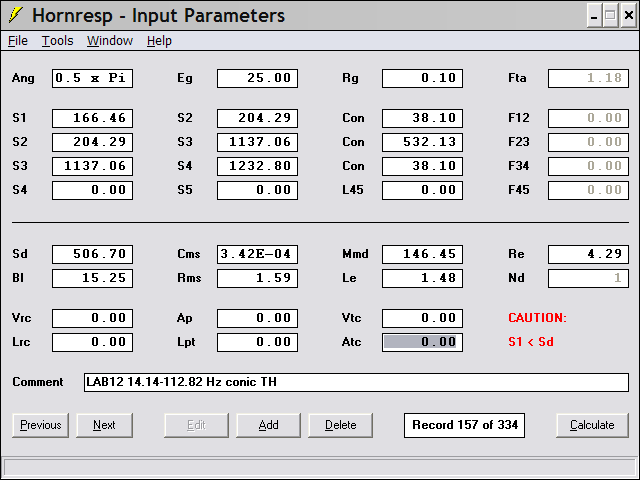The height and width of the screenshot is (480, 640).
Task: Minimize the Hornresp window
Action: pos(594,16)
